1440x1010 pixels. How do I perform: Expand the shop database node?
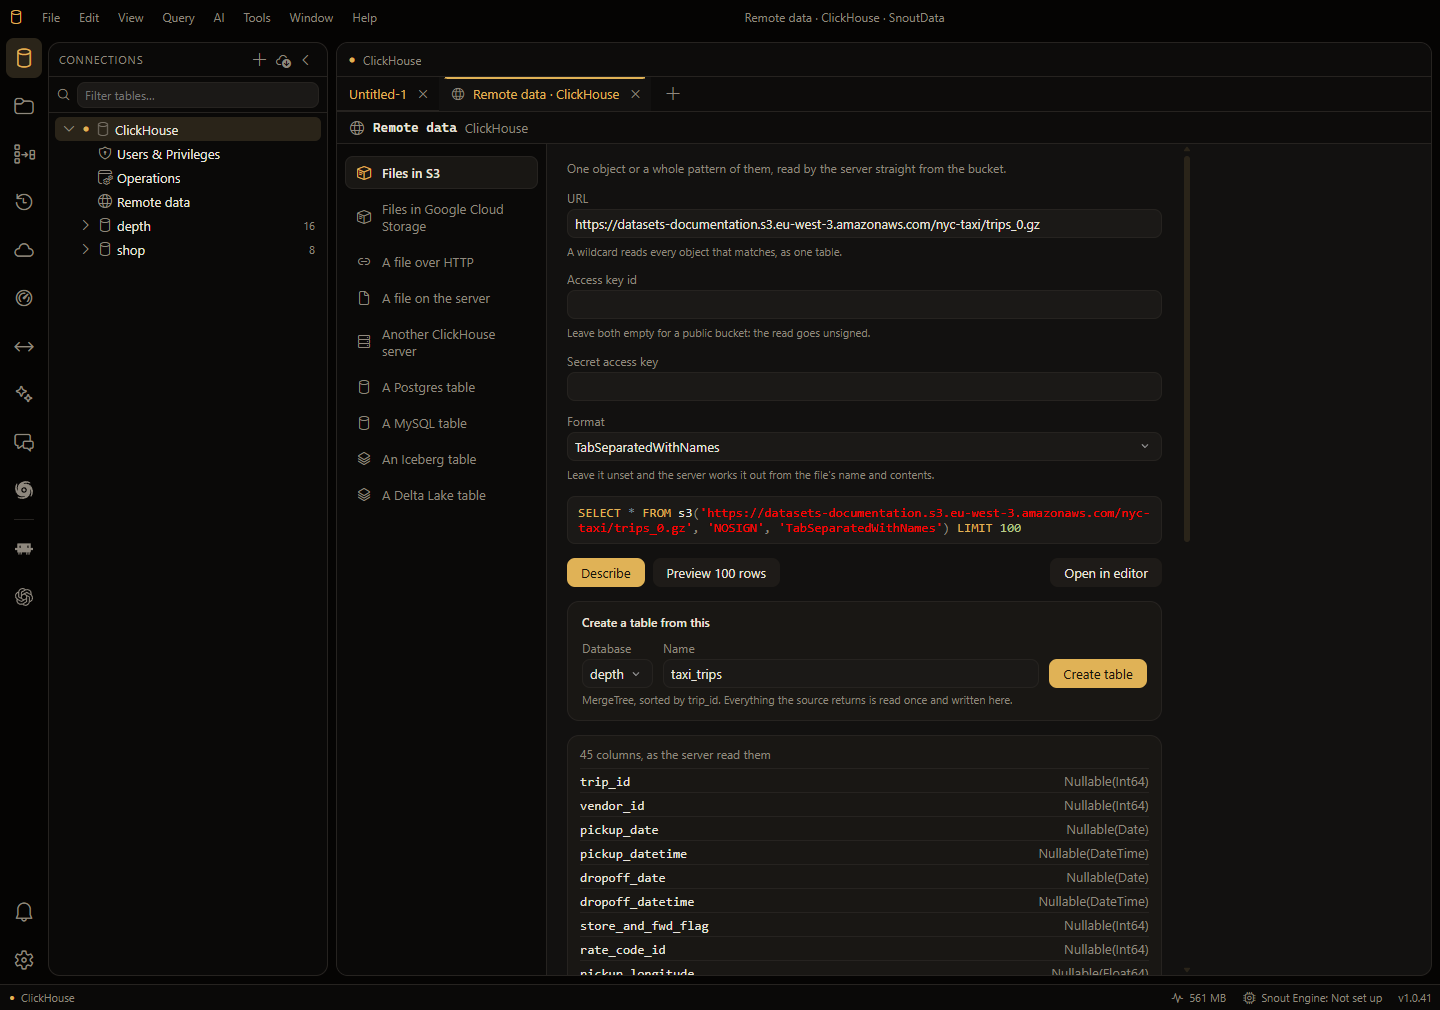tap(85, 249)
